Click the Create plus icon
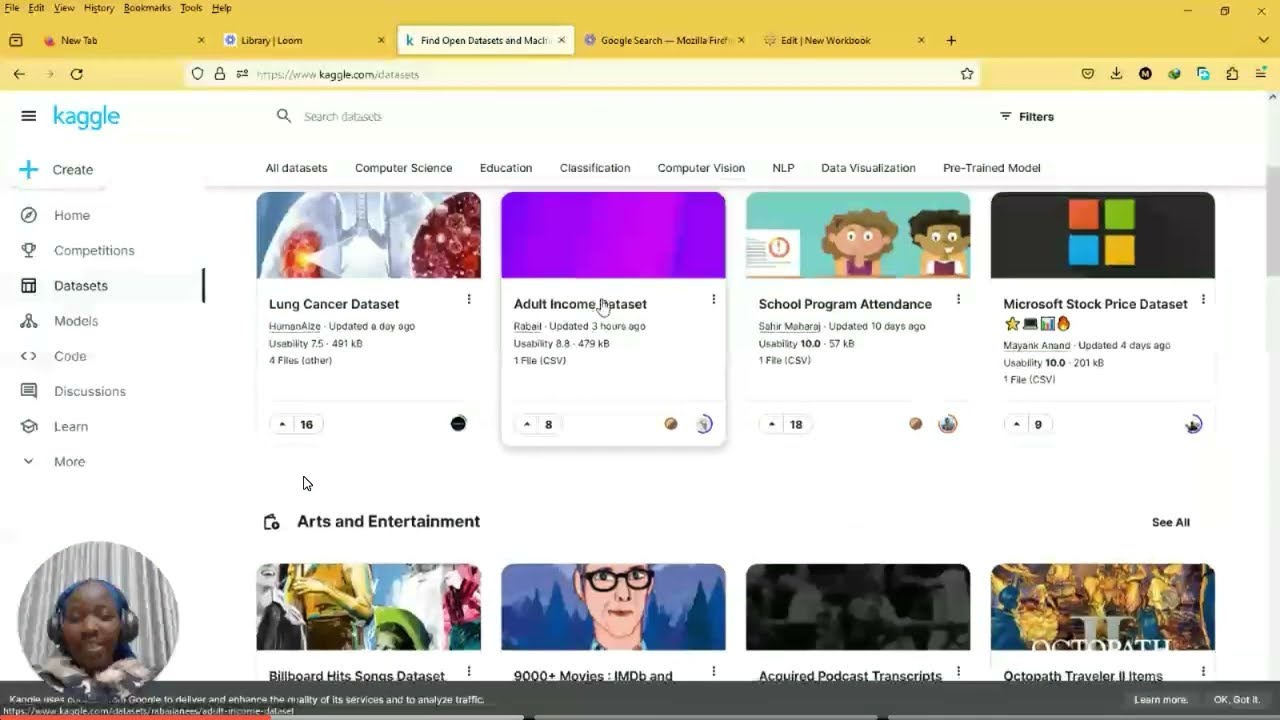The width and height of the screenshot is (1280, 720). point(28,169)
